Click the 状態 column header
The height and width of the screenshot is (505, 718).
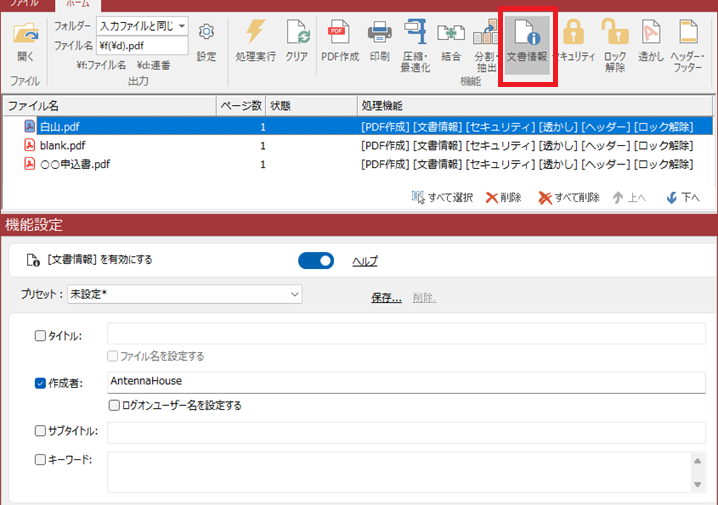point(311,106)
